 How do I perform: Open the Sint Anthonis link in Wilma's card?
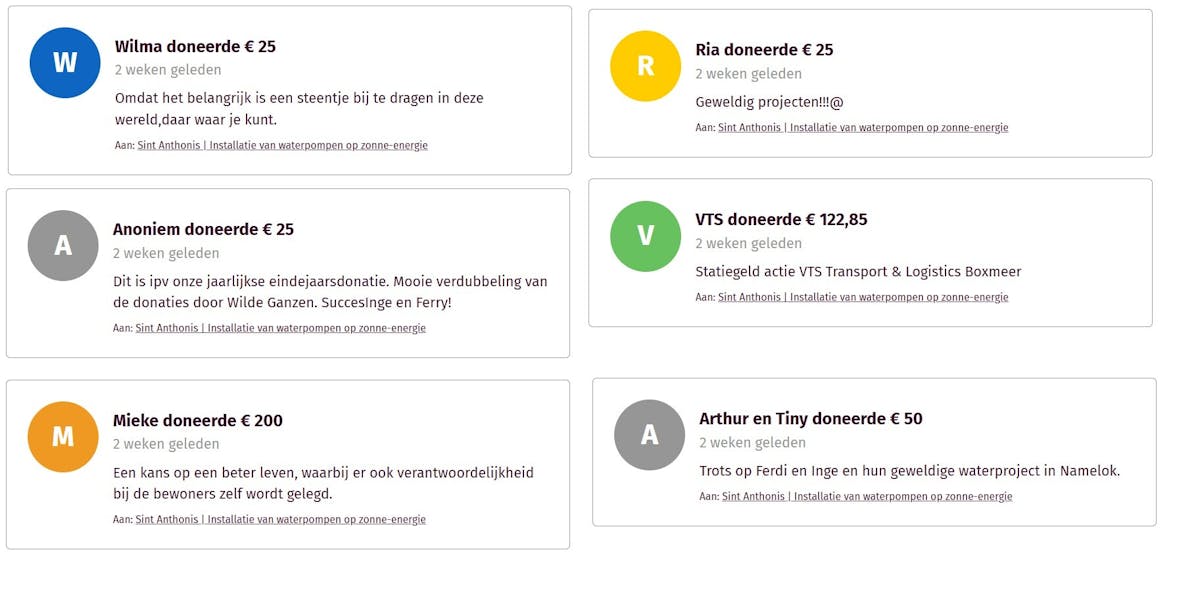(x=282, y=146)
